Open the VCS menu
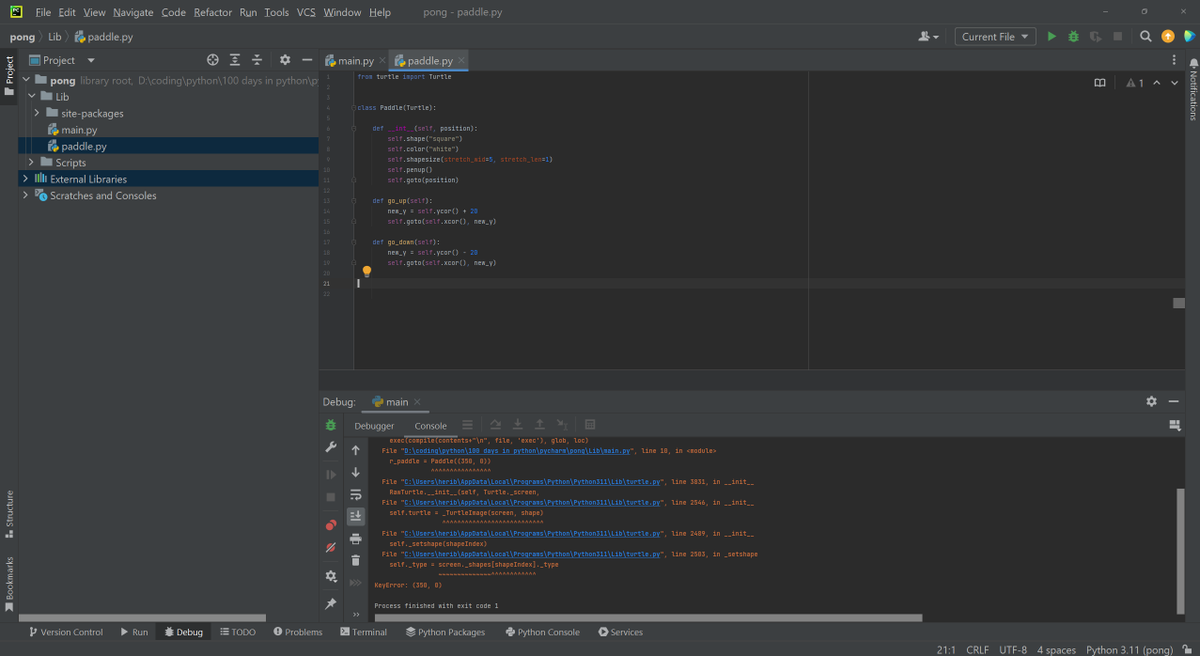1200x656 pixels. (x=306, y=12)
